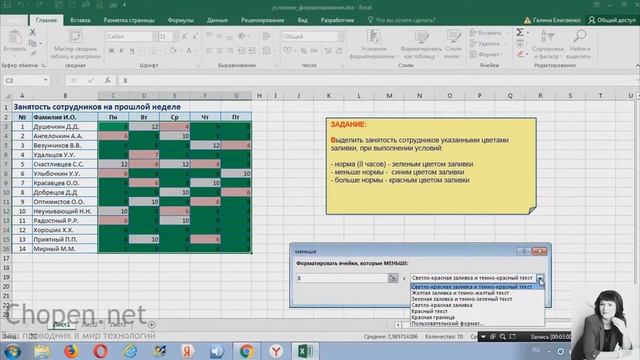This screenshot has width=640, height=360.
Task: Switch to the Разметка страницы tab
Action: coord(129,20)
